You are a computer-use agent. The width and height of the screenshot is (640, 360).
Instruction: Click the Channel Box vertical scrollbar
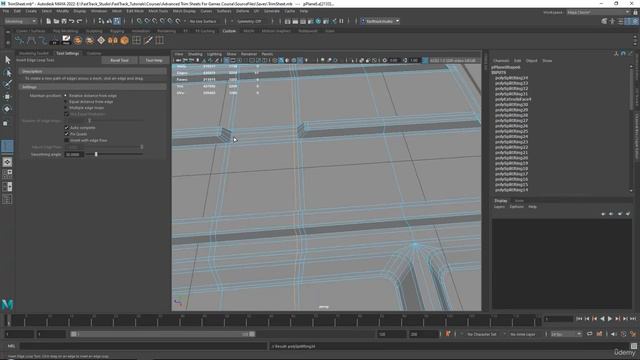point(632,129)
